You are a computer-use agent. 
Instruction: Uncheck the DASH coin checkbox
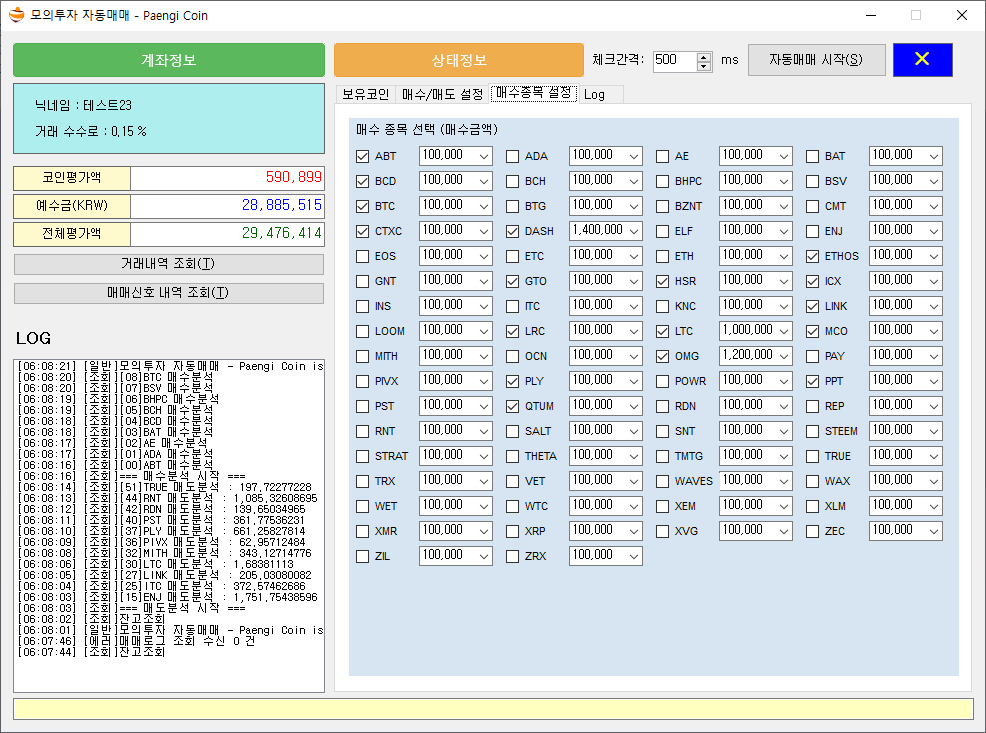(512, 231)
